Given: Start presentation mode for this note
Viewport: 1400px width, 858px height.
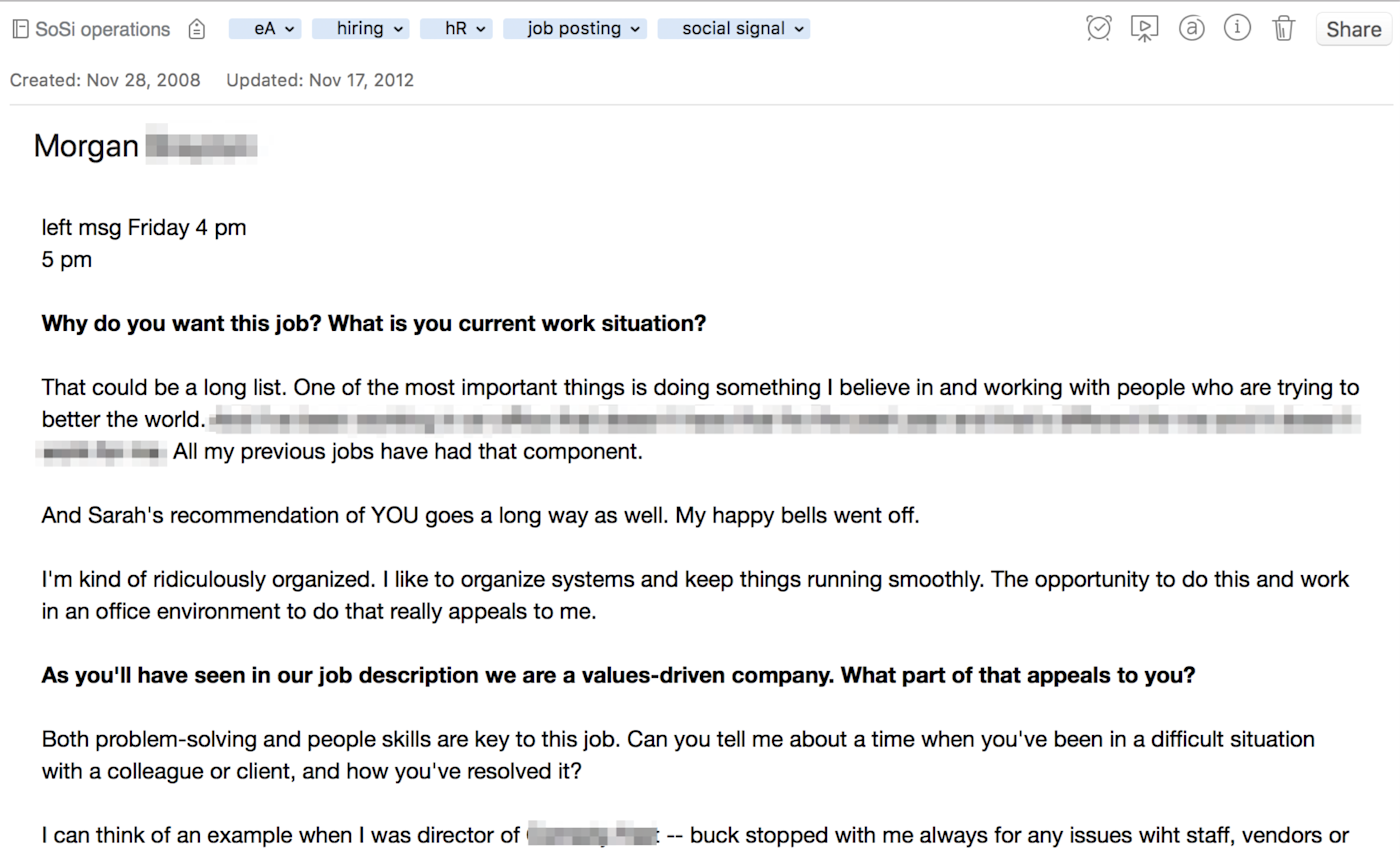Looking at the screenshot, I should [x=1144, y=29].
